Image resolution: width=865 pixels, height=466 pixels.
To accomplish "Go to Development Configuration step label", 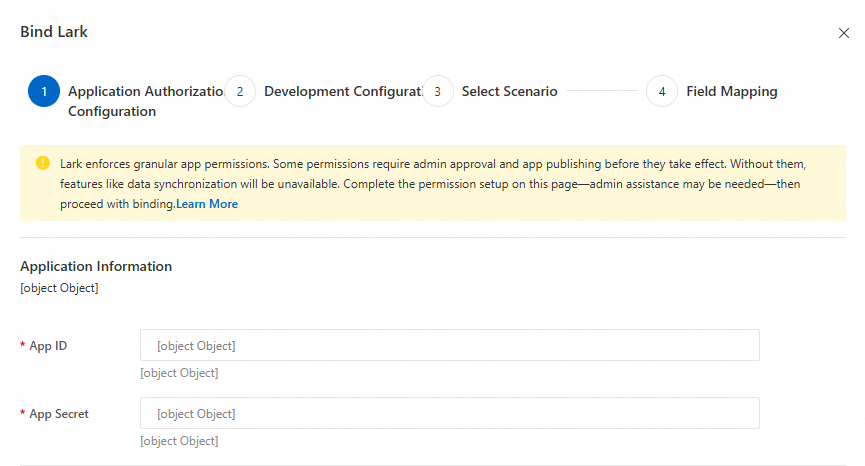I will pyautogui.click(x=343, y=91).
